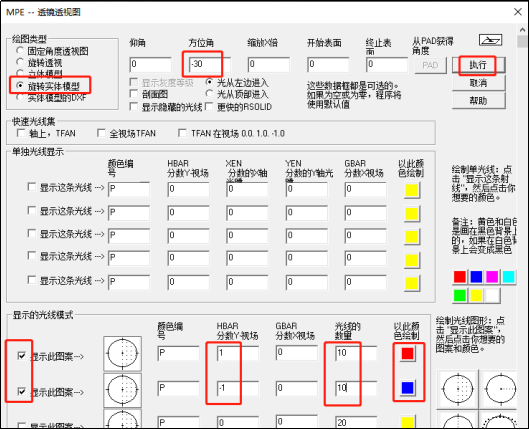Image resolution: width=529 pixels, height=430 pixels.
Task: Pick the horizontal line circle pattern under 绘制光线图形
Action: point(500,389)
